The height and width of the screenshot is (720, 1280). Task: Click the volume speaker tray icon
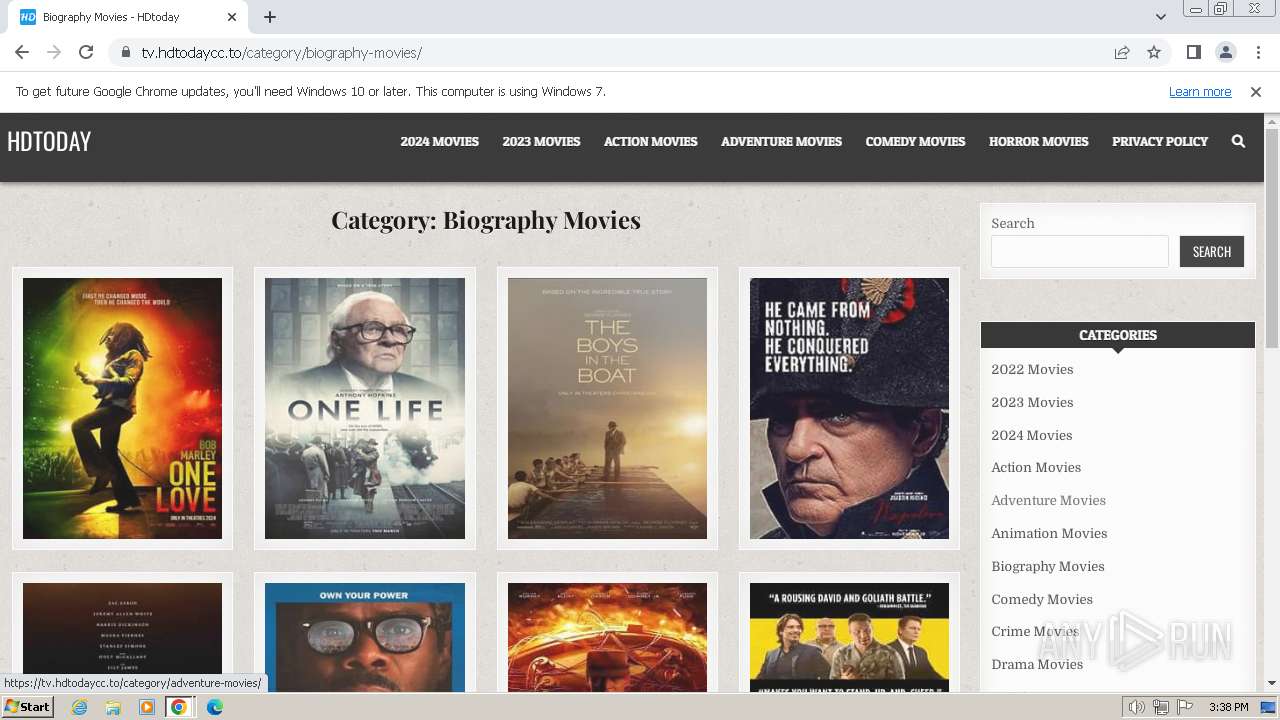1137,707
